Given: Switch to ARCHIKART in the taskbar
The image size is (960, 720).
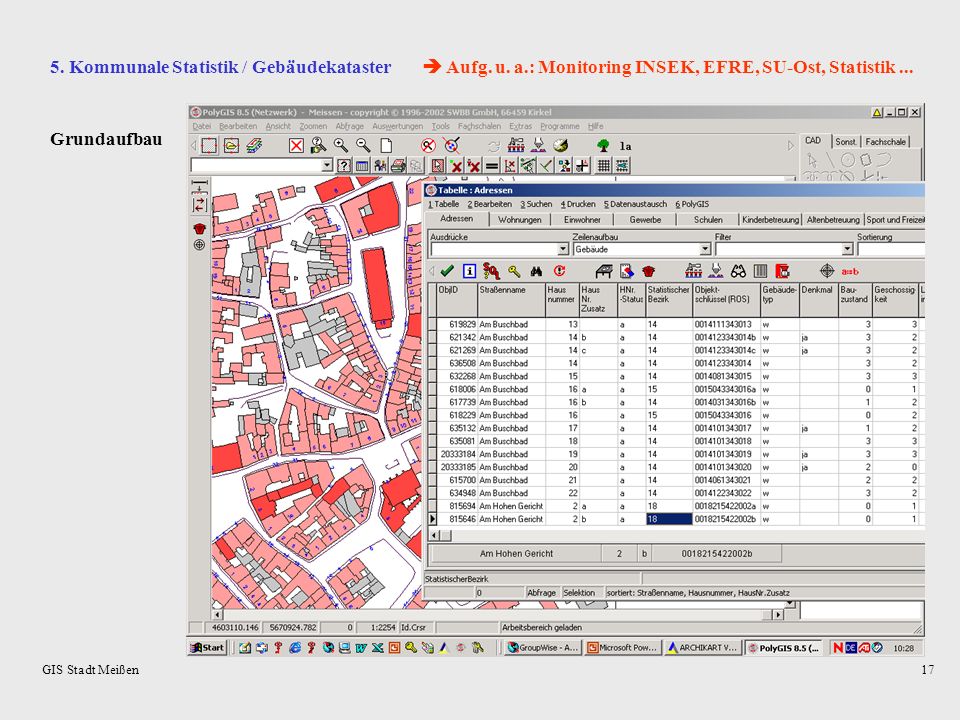Looking at the screenshot, I should pos(702,647).
